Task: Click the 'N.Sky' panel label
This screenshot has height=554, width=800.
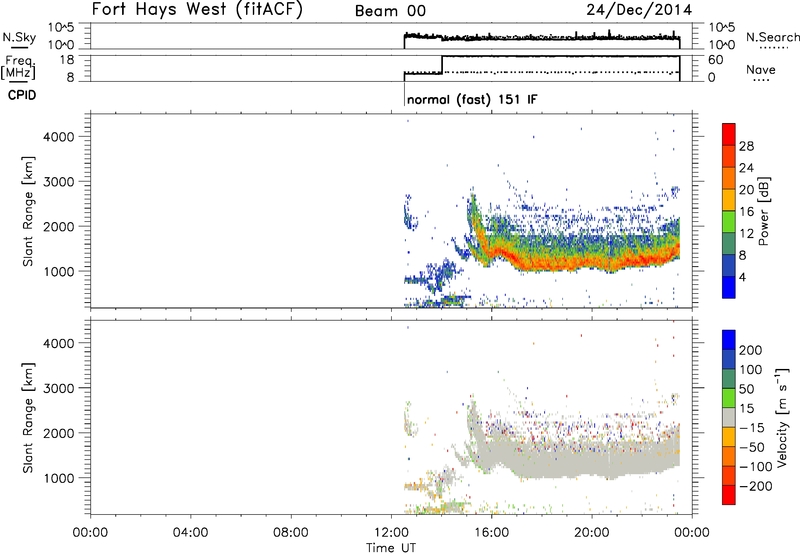Action: (19, 37)
